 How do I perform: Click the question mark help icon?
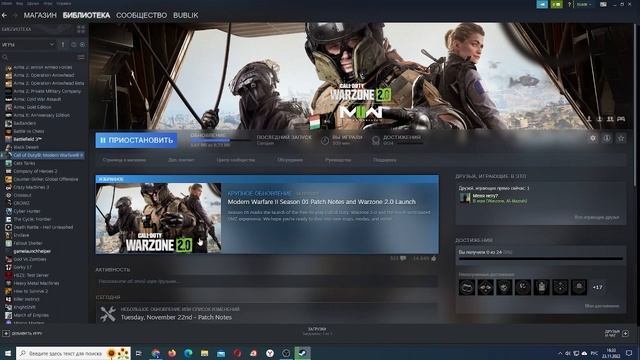569,4
